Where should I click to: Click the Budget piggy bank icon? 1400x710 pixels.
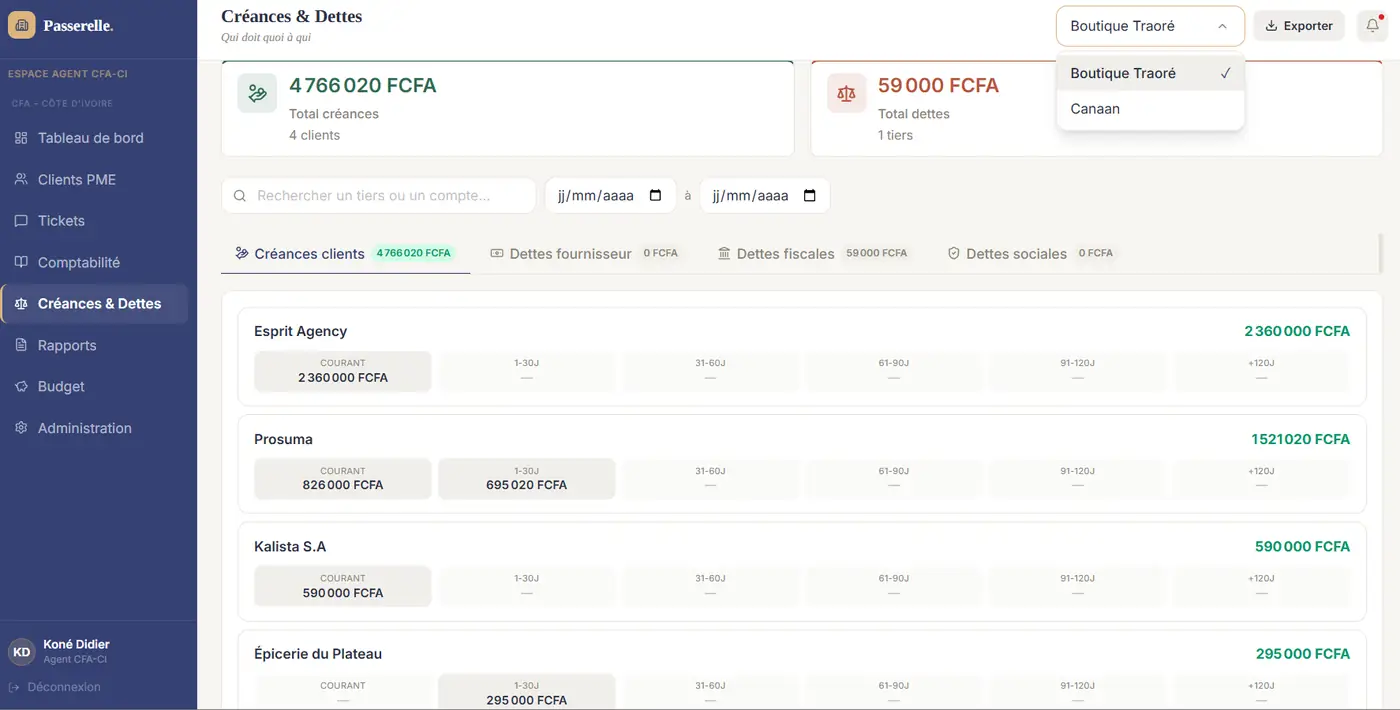click(x=21, y=387)
